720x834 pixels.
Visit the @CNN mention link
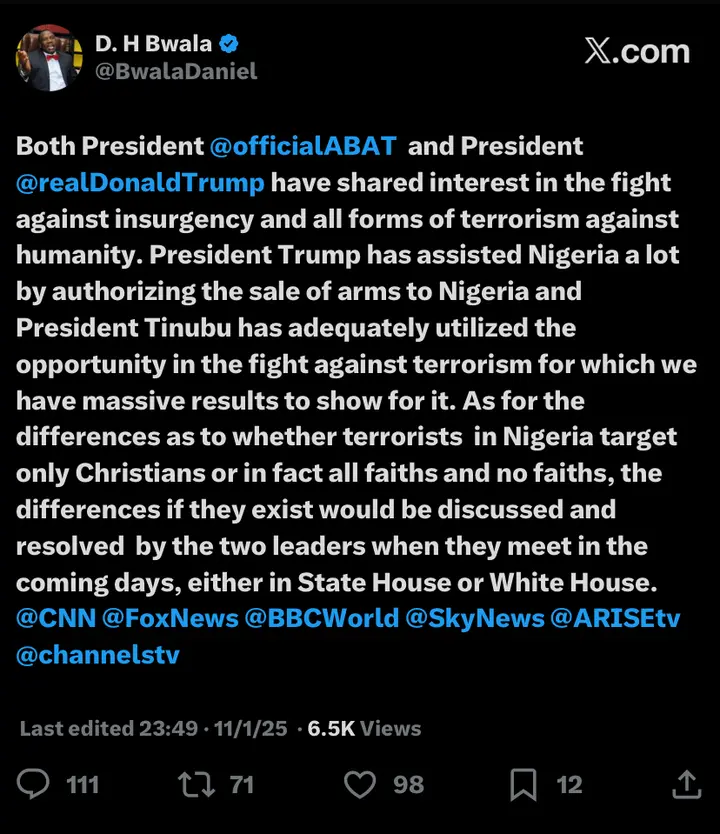point(56,618)
